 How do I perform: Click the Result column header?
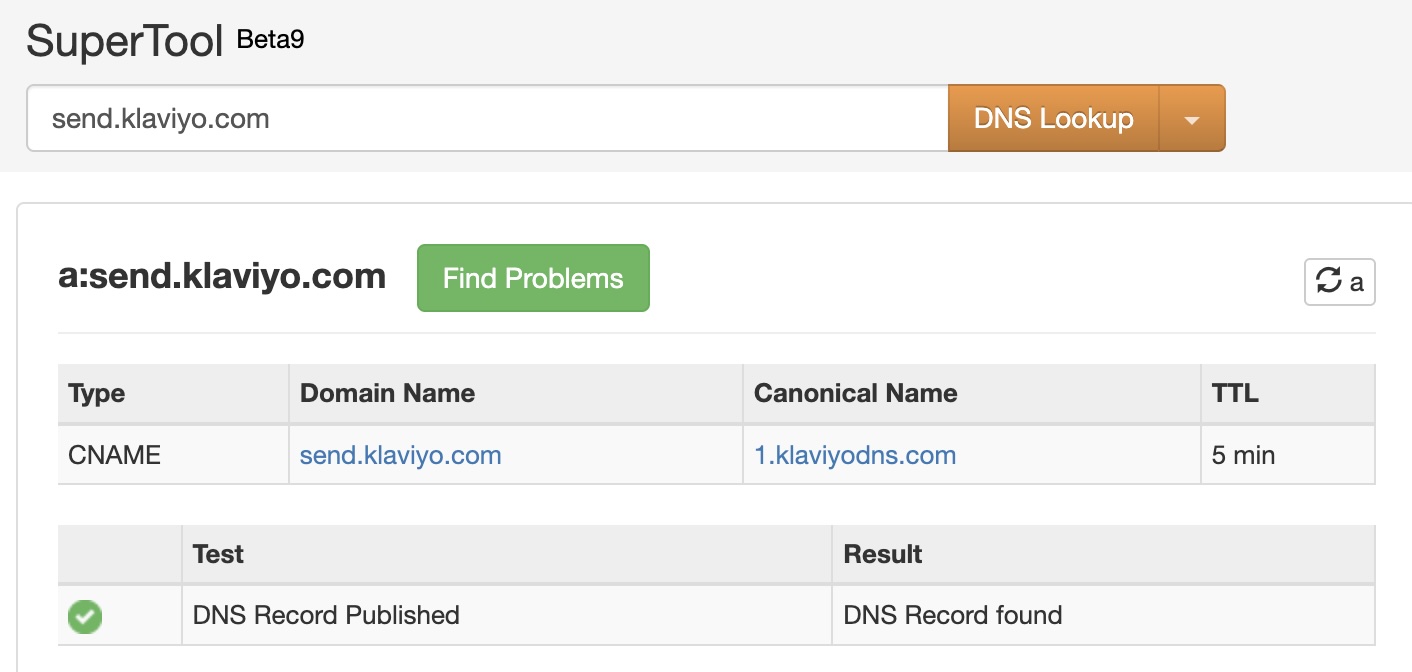[x=883, y=554]
